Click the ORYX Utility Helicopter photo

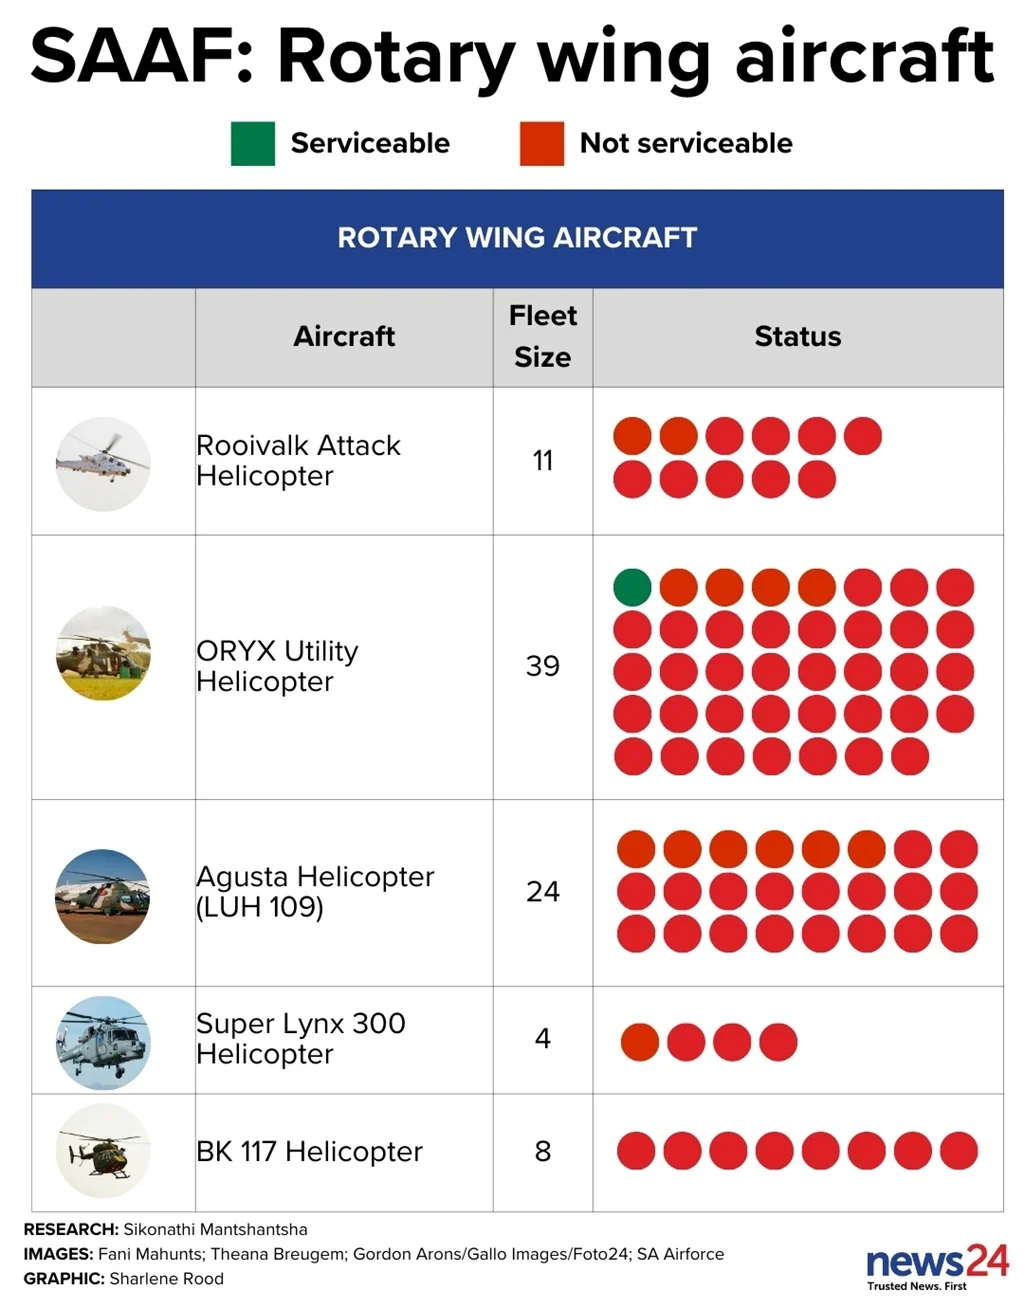pyautogui.click(x=103, y=653)
